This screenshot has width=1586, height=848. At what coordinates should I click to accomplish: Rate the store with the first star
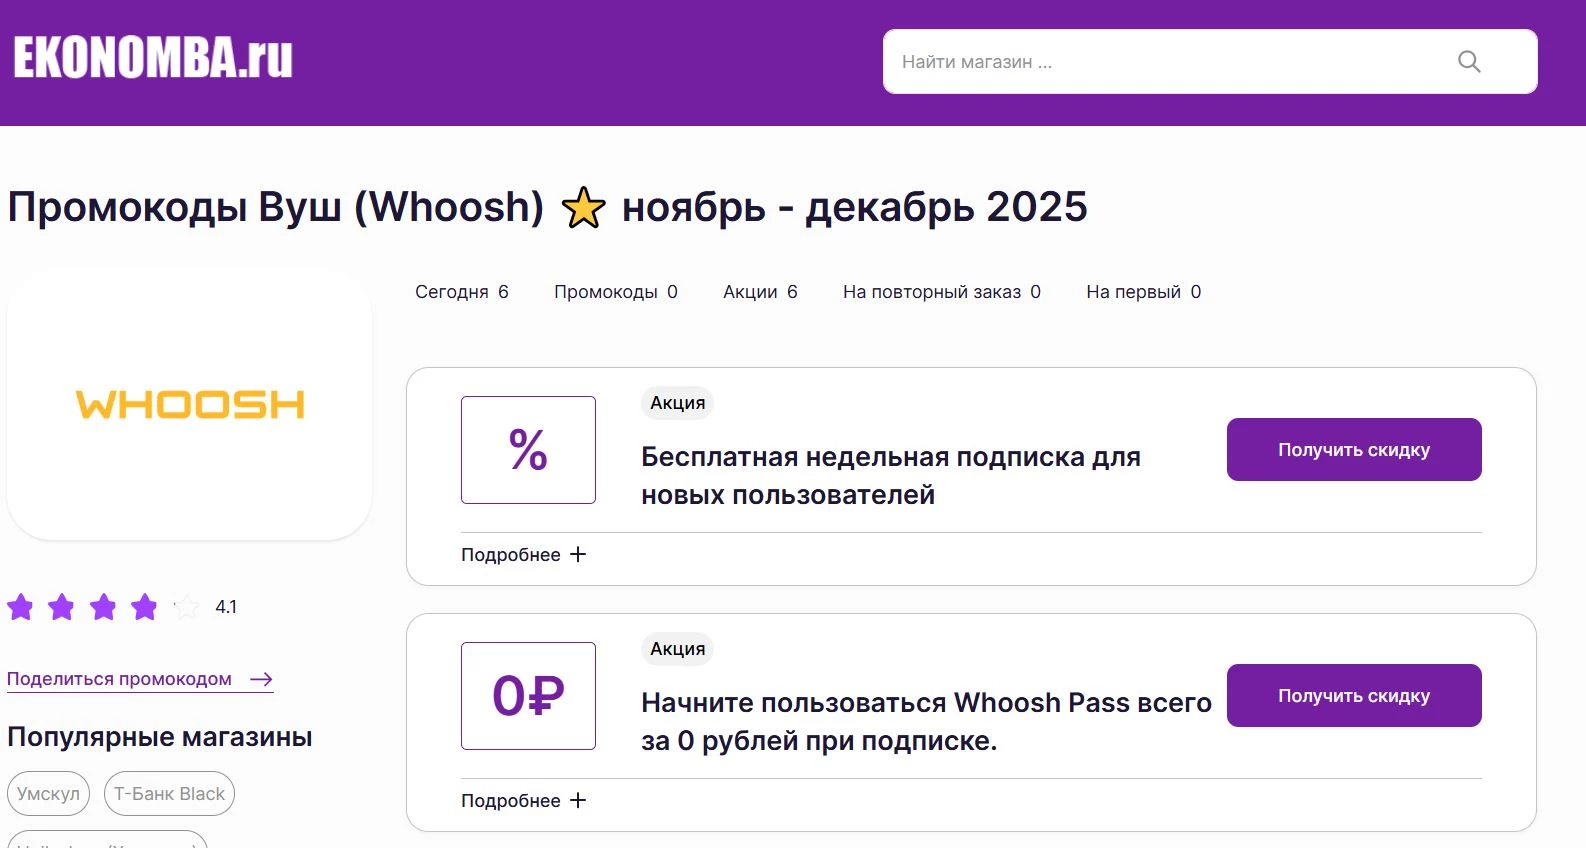click(x=20, y=607)
